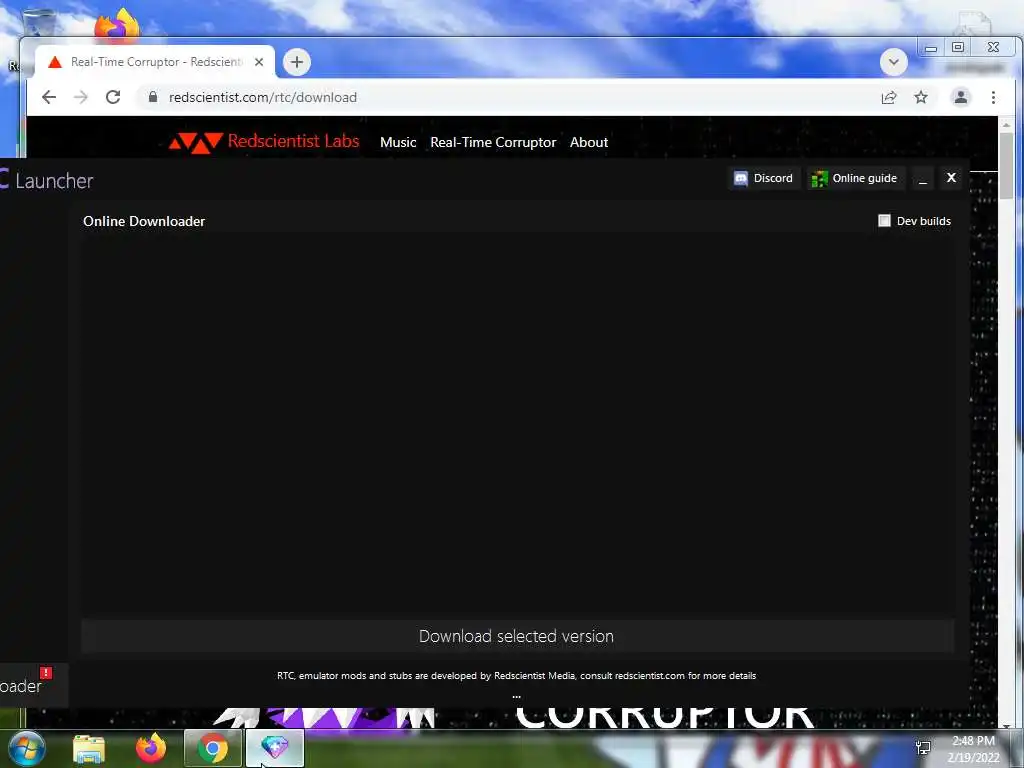Open the taskbar clock and date
Screen dimensions: 1024x768
coord(973,749)
